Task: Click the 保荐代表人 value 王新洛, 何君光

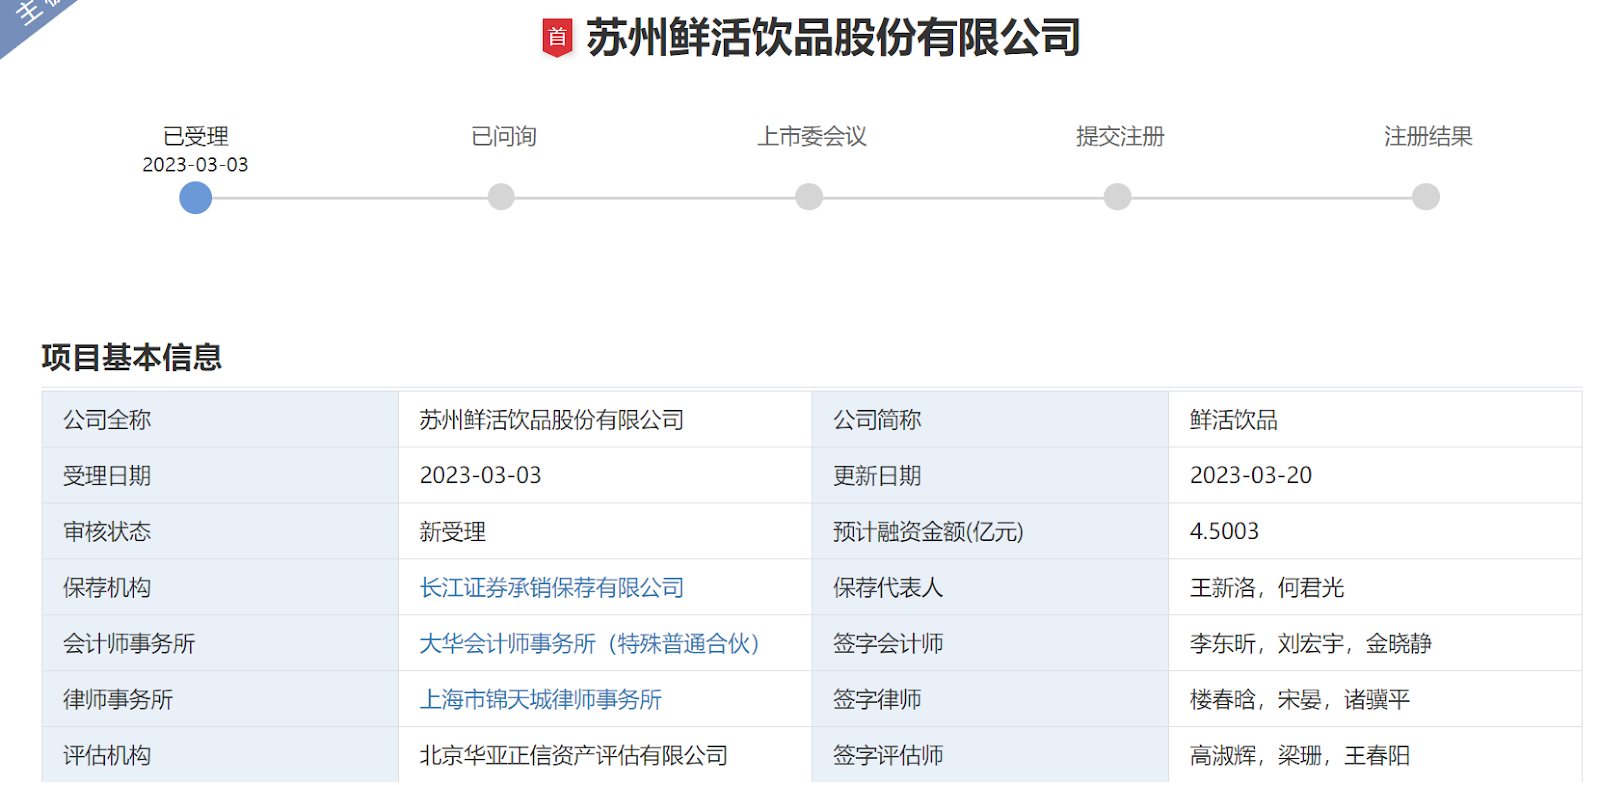Action: pos(1266,588)
